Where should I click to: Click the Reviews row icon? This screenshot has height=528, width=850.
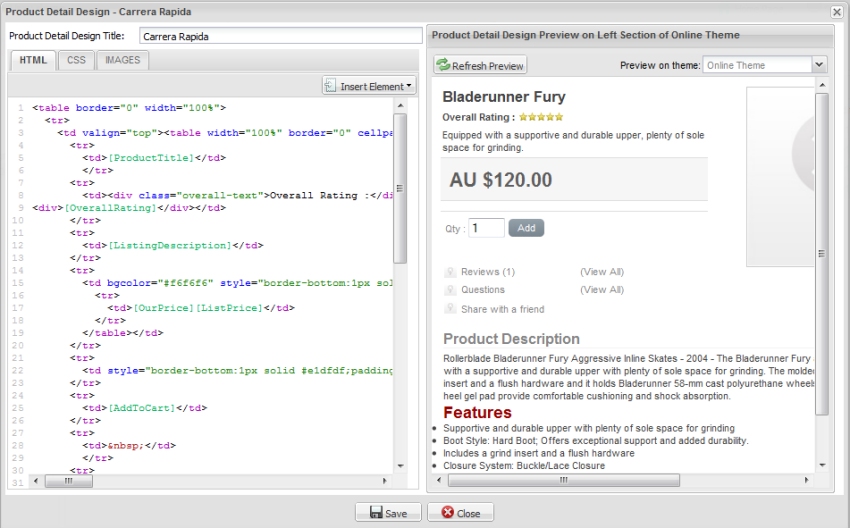click(x=450, y=272)
